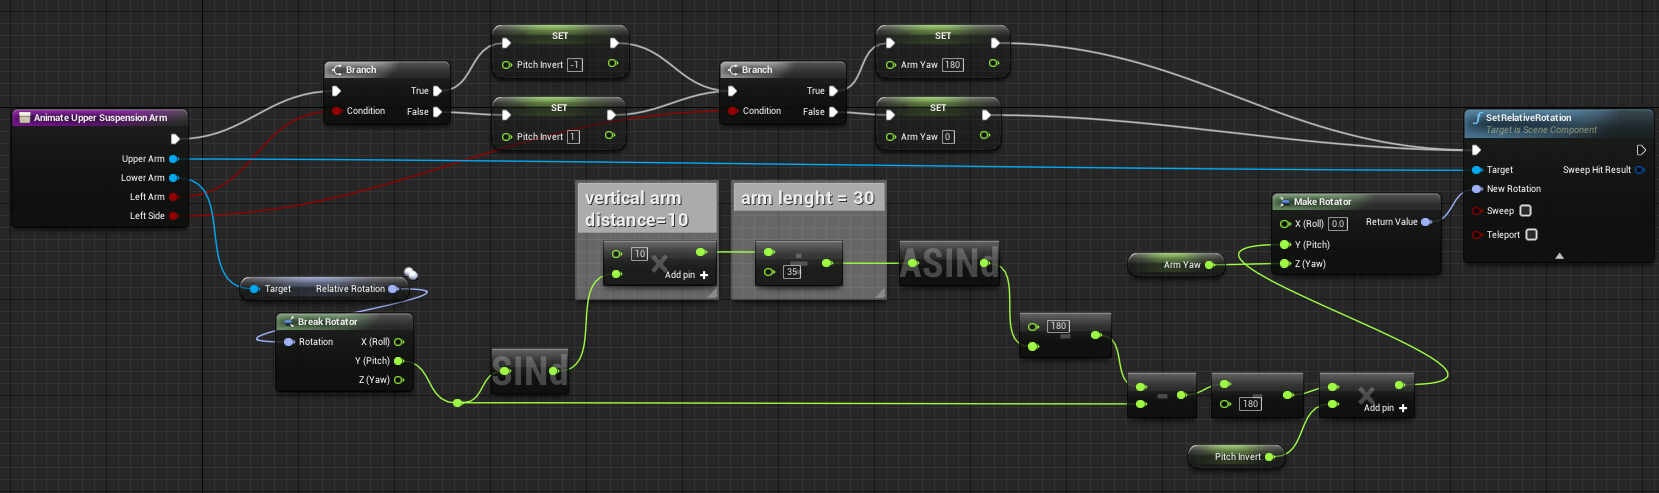Click the True exec pin on the Branch feeding the Arm Yaw SETs

(833, 91)
